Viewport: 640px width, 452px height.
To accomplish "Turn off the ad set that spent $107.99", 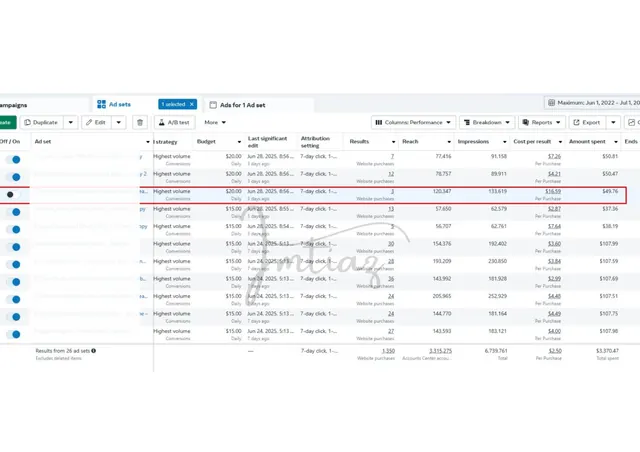I will click(13, 247).
